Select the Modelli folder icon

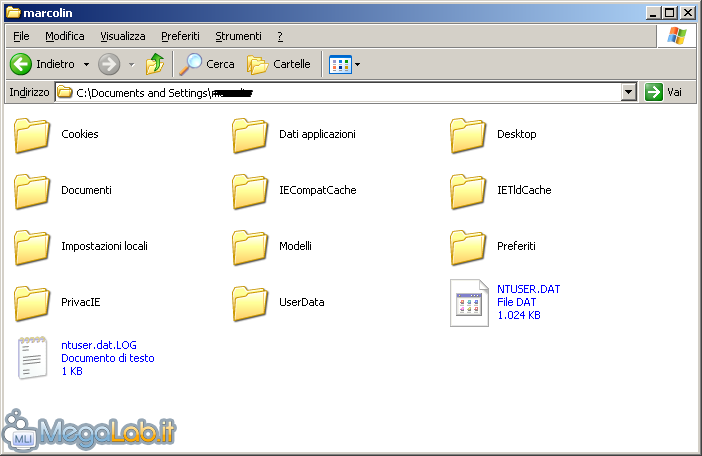(x=250, y=247)
